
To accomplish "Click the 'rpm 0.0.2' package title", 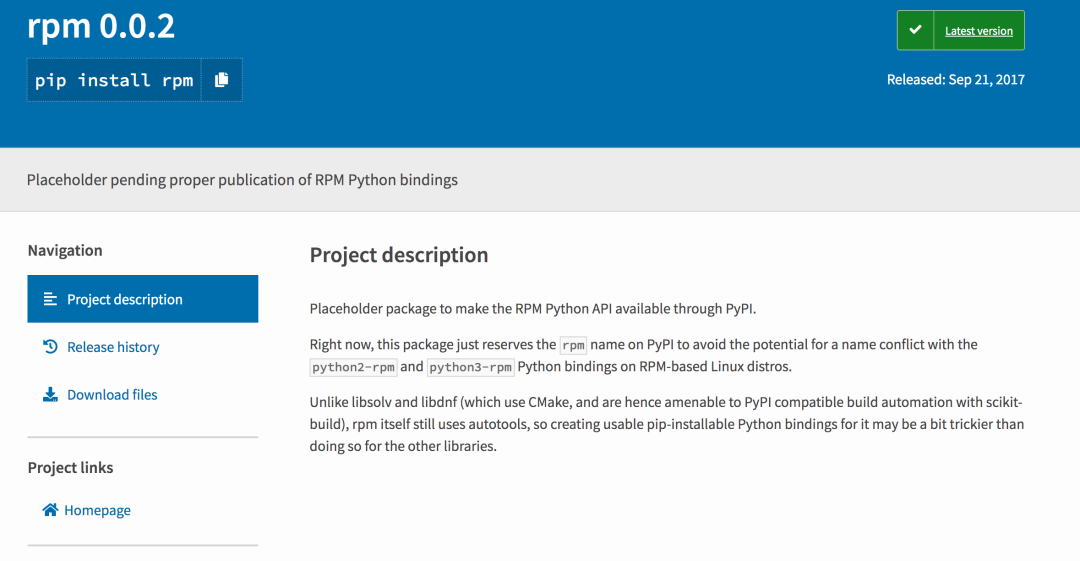I will tap(101, 26).
